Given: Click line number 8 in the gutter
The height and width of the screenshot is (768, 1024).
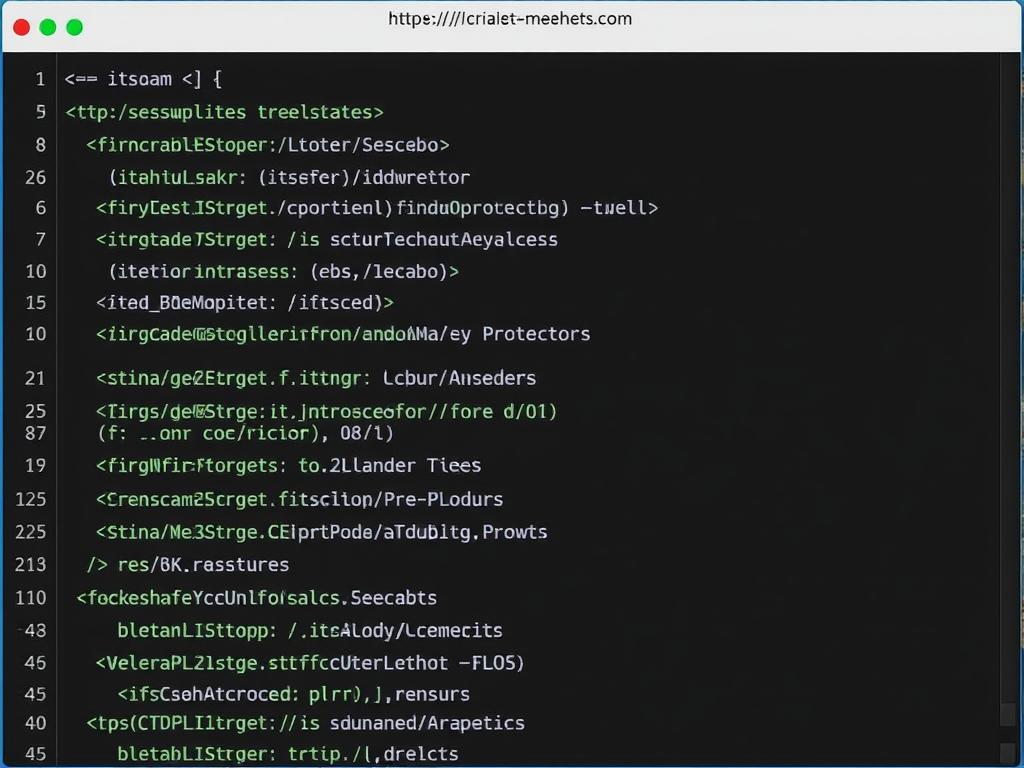Looking at the screenshot, I should pyautogui.click(x=40, y=144).
